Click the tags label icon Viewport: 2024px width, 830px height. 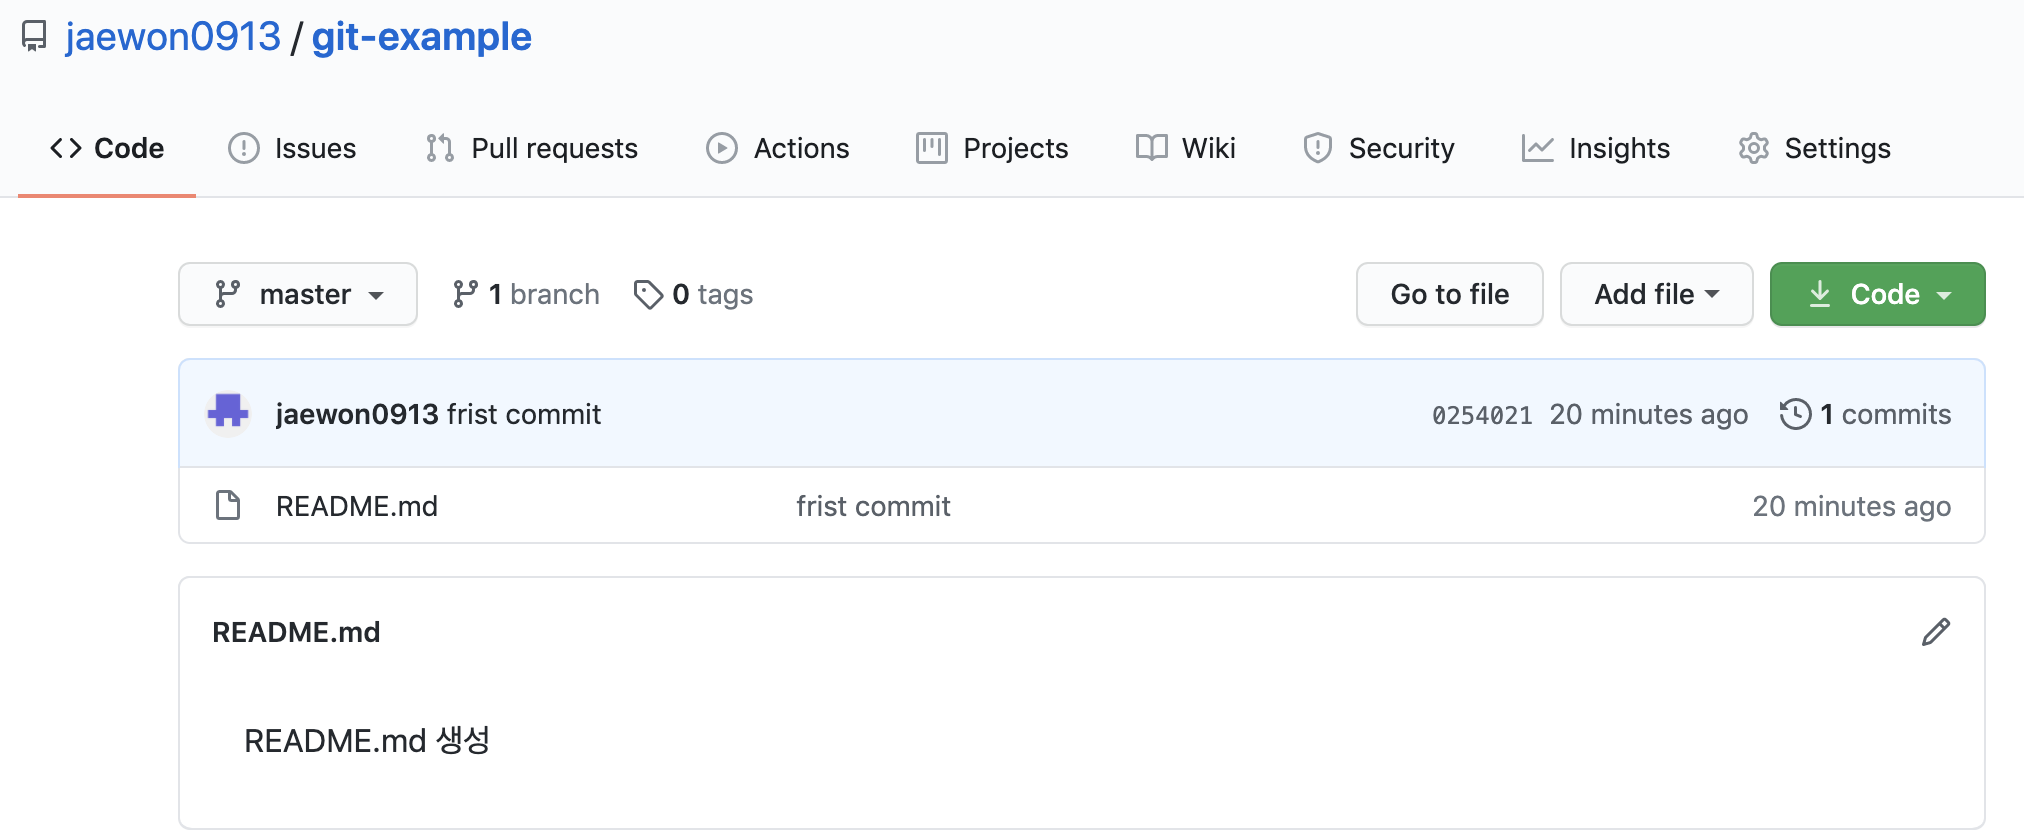point(648,294)
